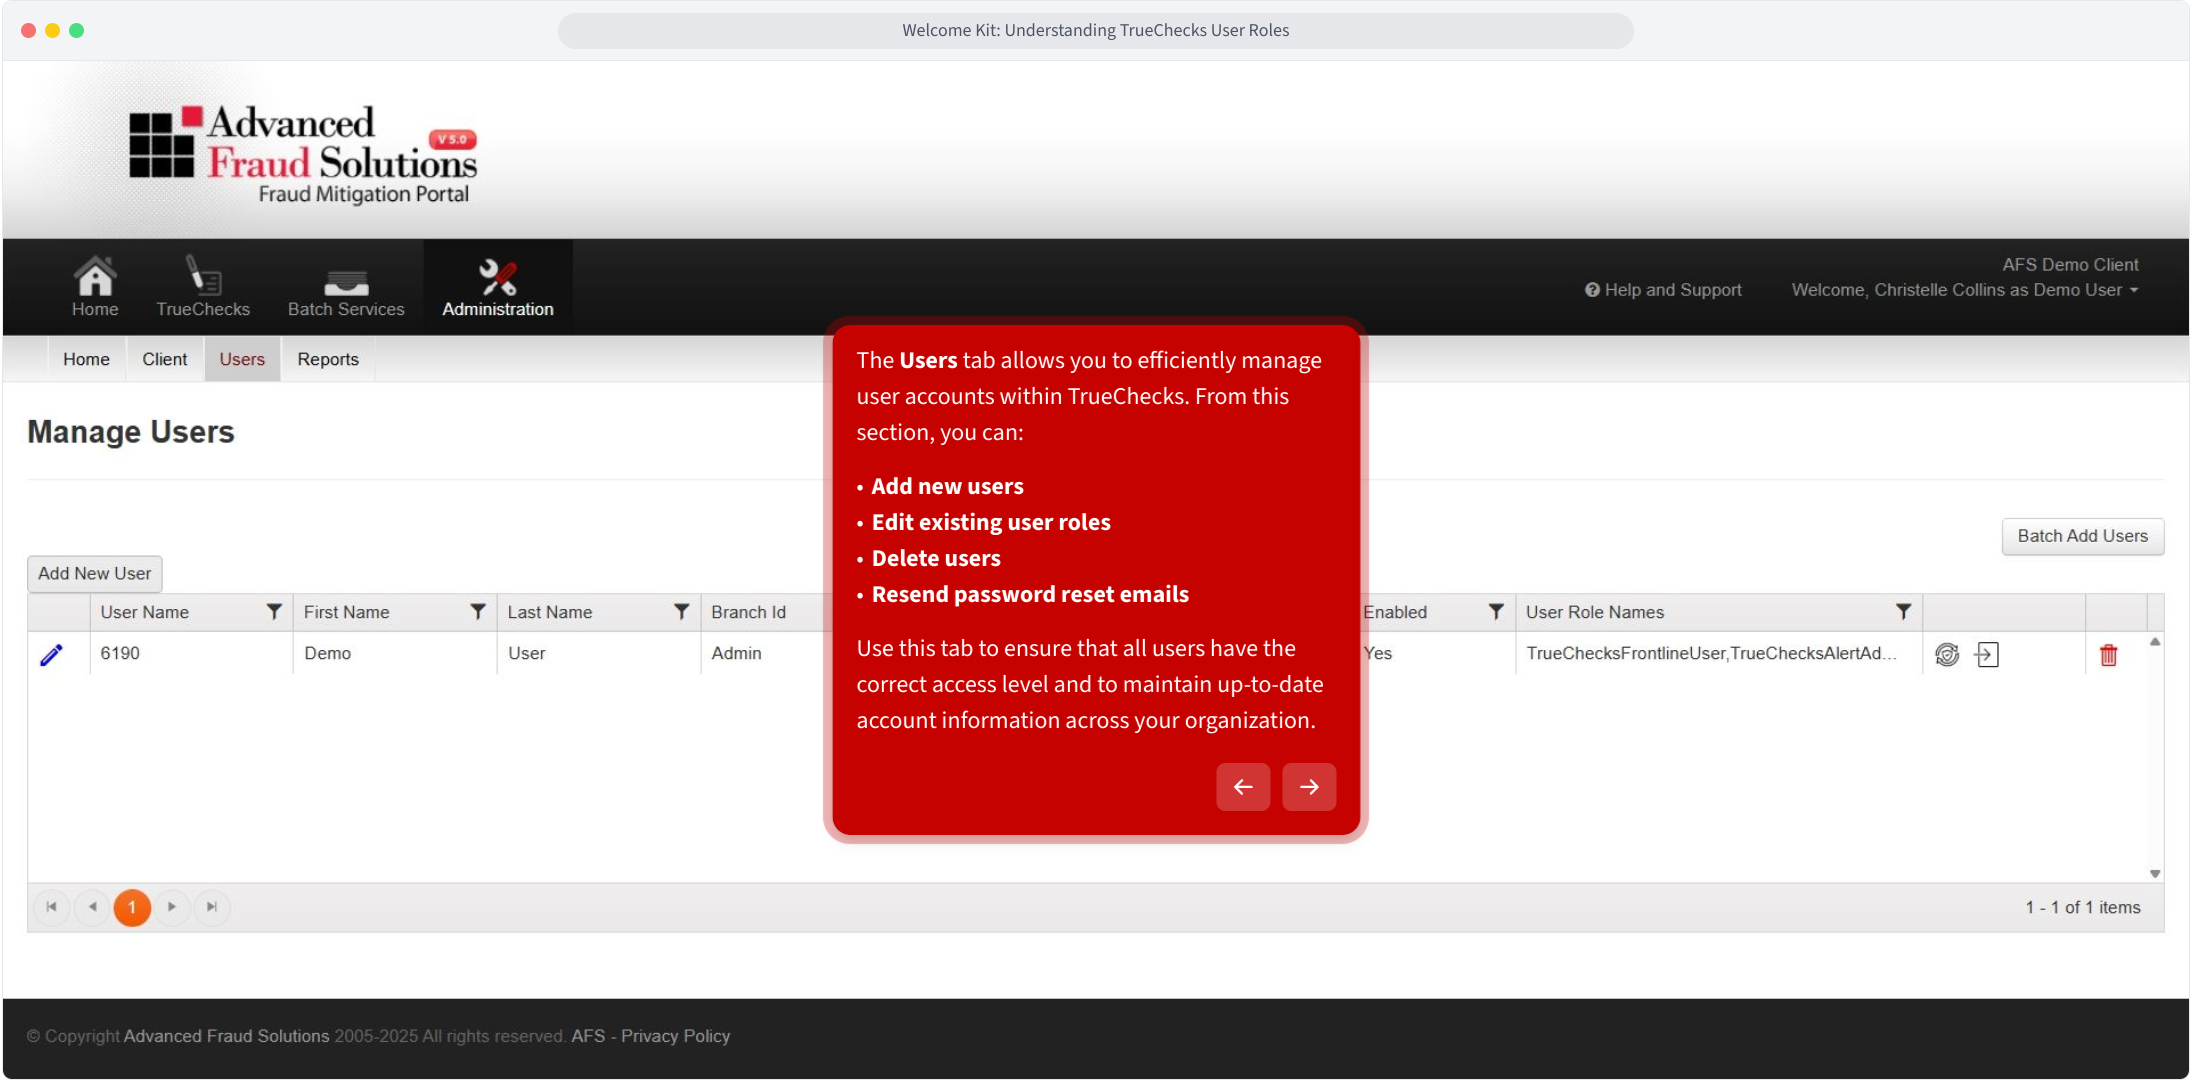Switch to the Client tab
Viewport: 2192px width, 1080px height.
tap(165, 359)
